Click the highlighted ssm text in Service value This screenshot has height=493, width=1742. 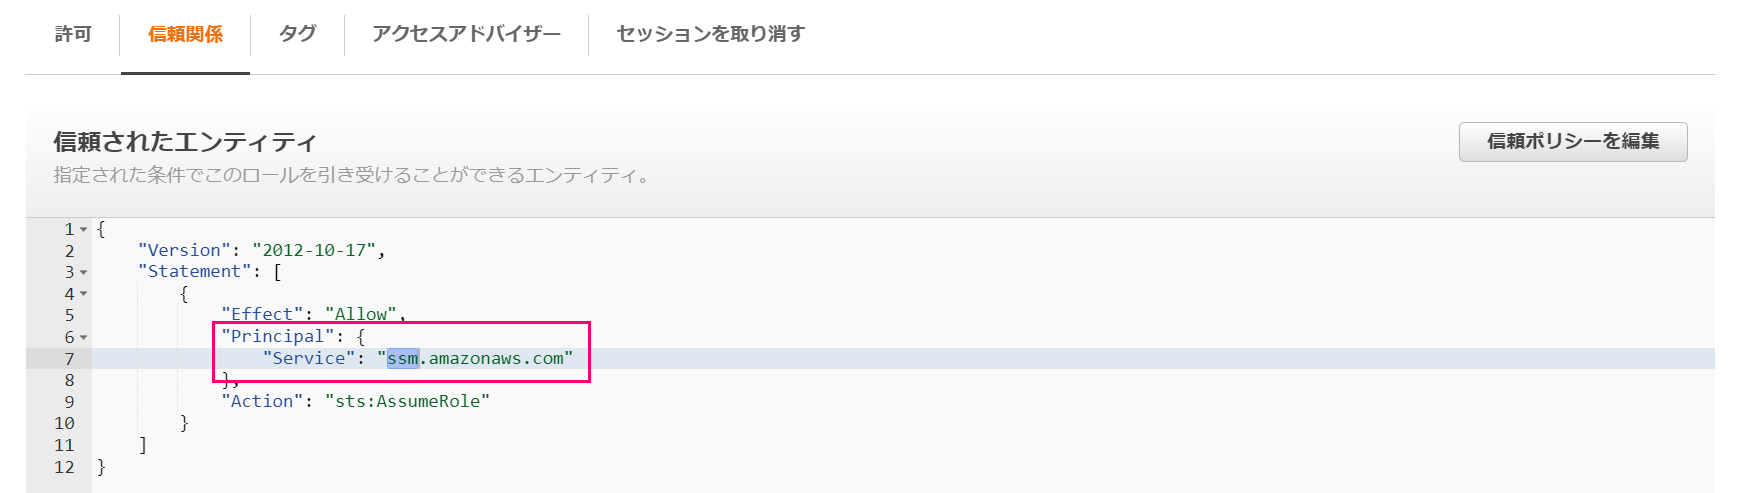(403, 358)
